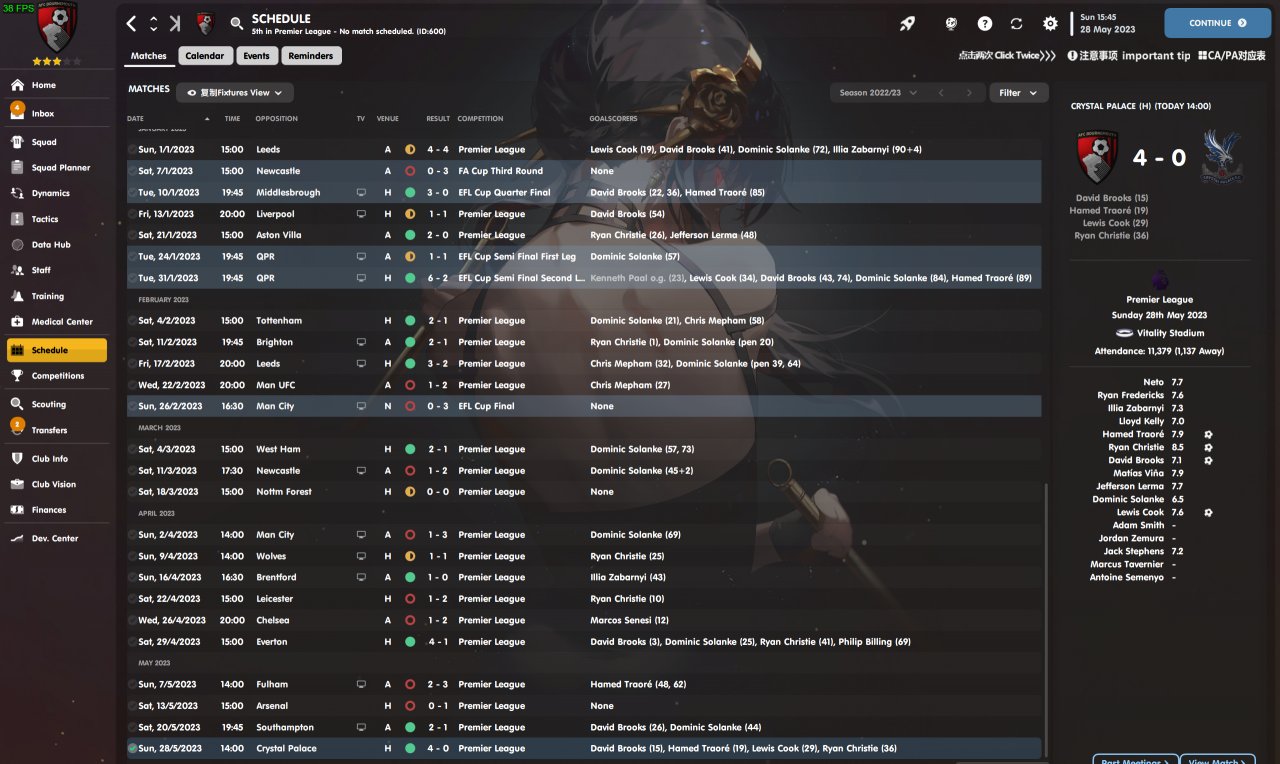Screen dimensions: 1280x764
Task: Open Scouting with the magnifier sidebar icon
Action: coord(17,404)
